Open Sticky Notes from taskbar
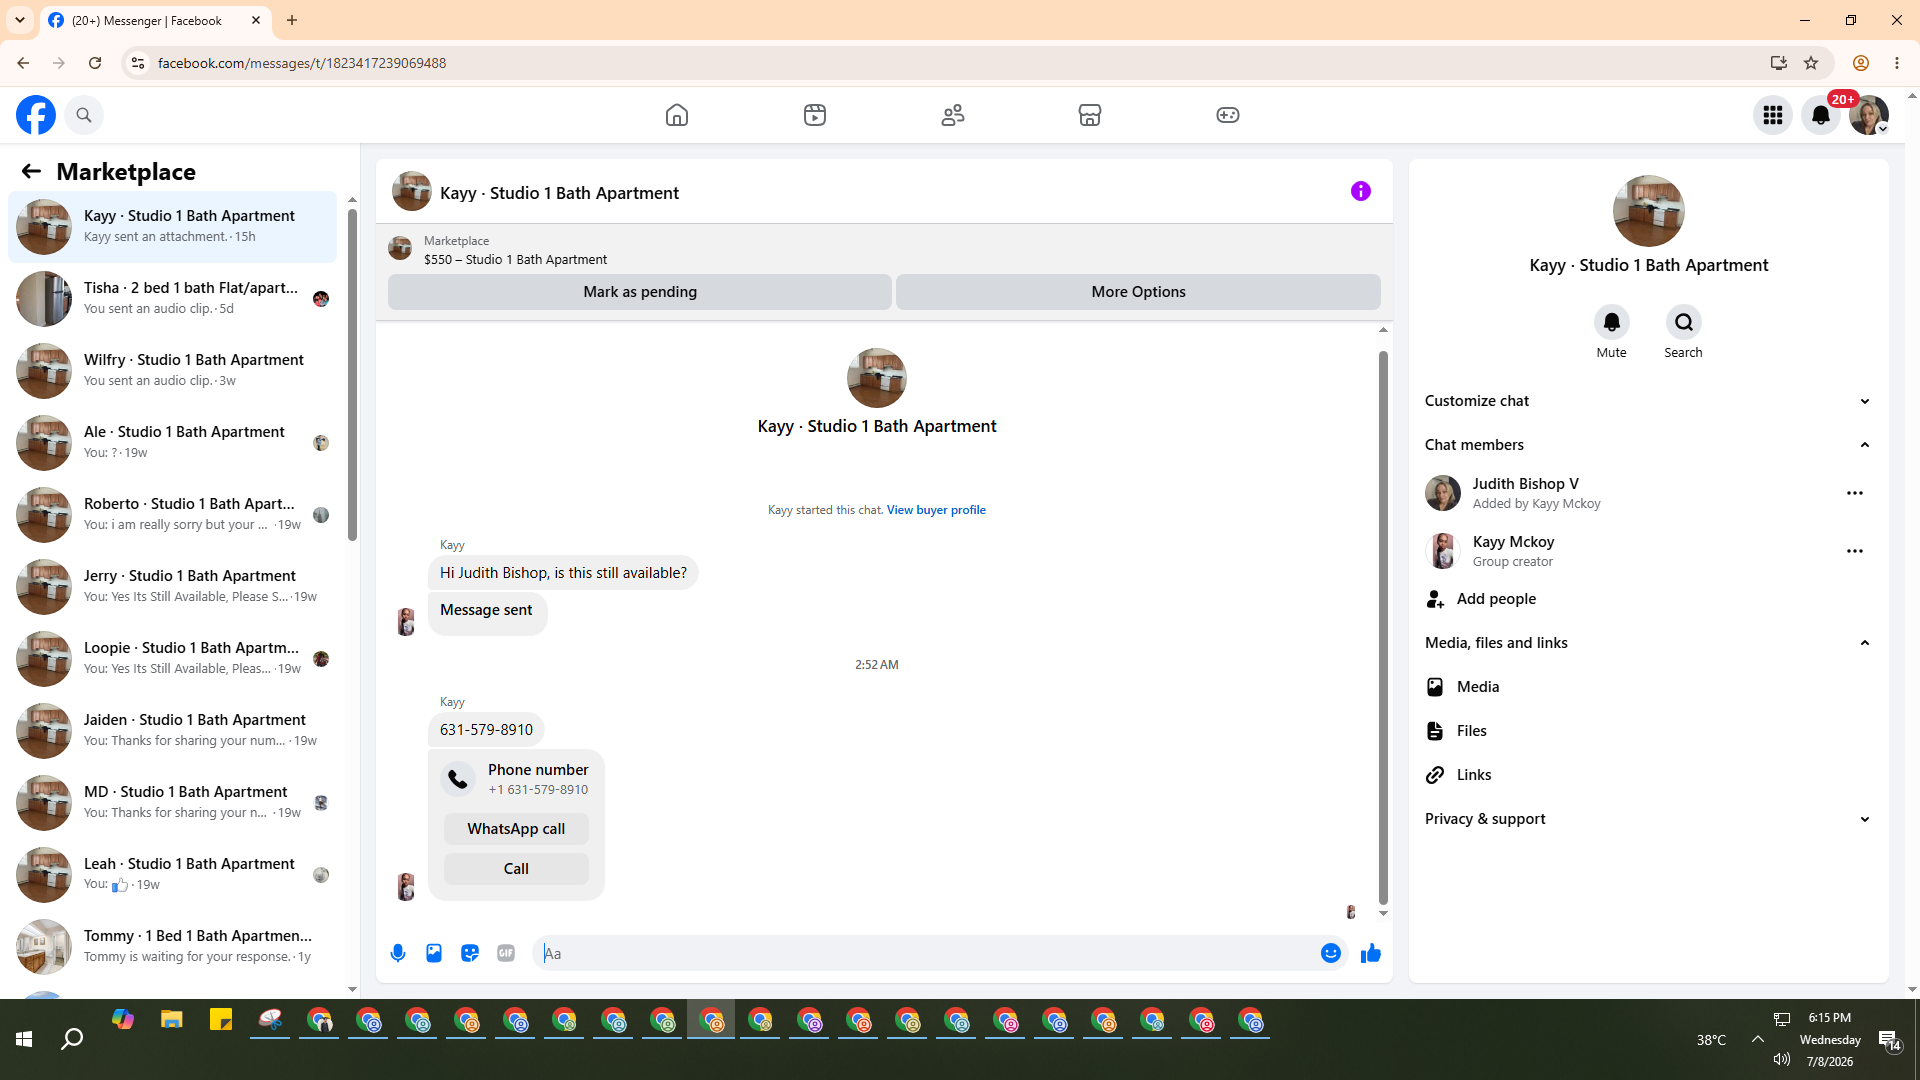The image size is (1920, 1080). pos(221,1021)
